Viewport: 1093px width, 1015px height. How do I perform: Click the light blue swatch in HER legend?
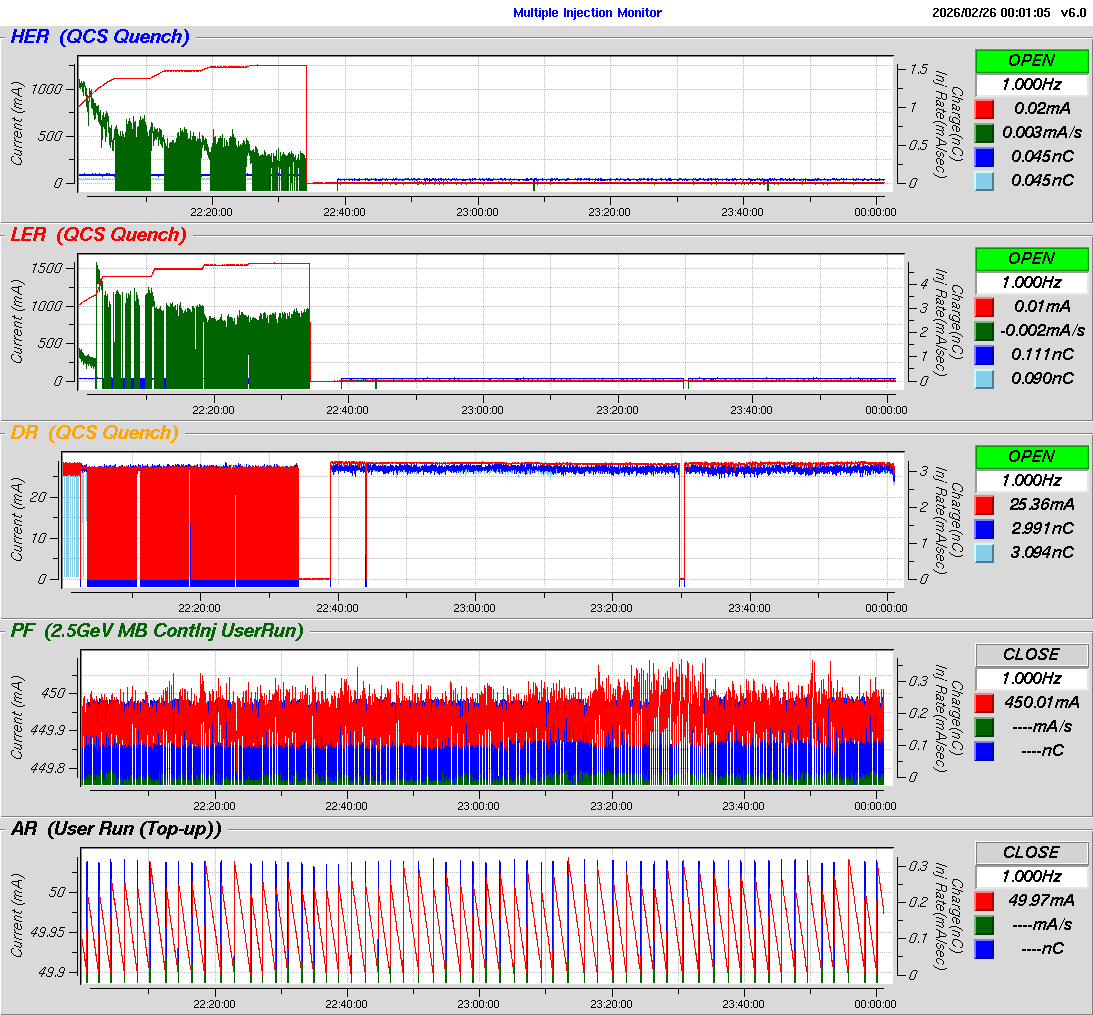click(x=985, y=180)
